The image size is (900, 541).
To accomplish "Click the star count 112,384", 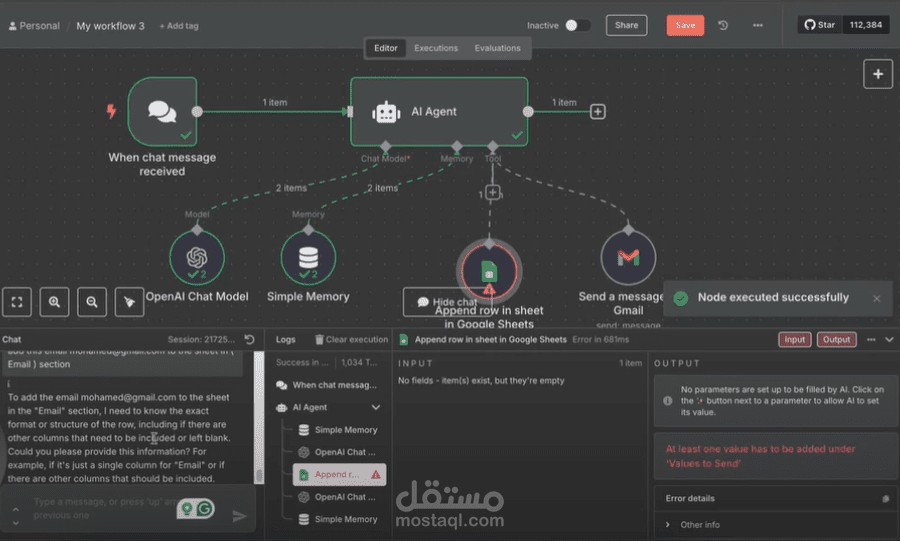I will [x=866, y=25].
